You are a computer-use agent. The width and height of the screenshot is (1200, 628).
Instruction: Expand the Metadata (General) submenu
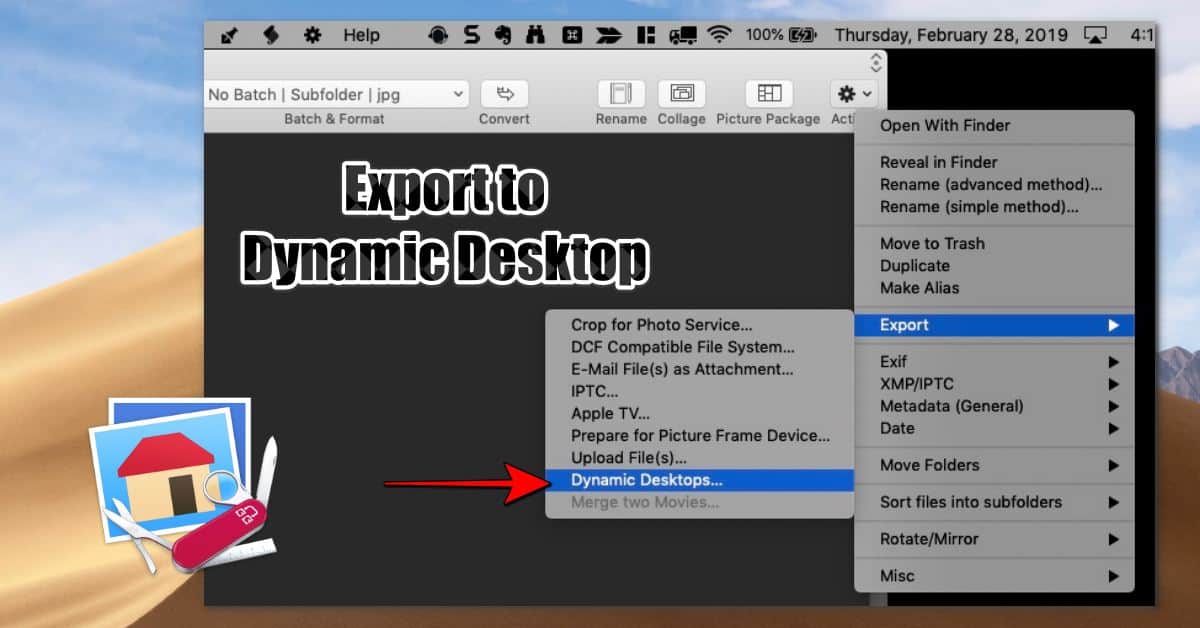(x=994, y=406)
